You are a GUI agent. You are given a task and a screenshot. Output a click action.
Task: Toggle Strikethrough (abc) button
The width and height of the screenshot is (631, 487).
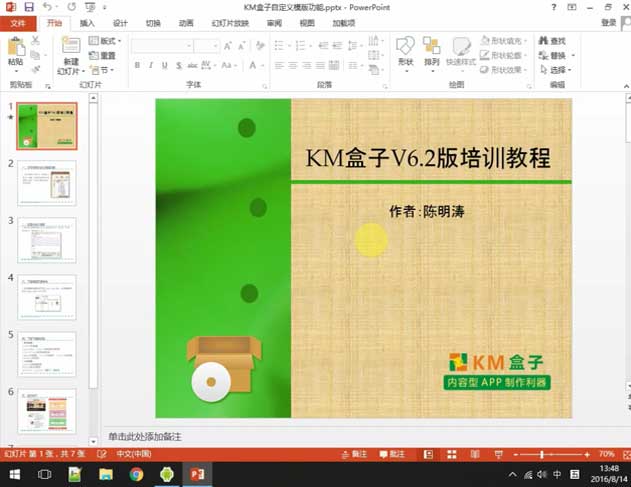[192, 65]
